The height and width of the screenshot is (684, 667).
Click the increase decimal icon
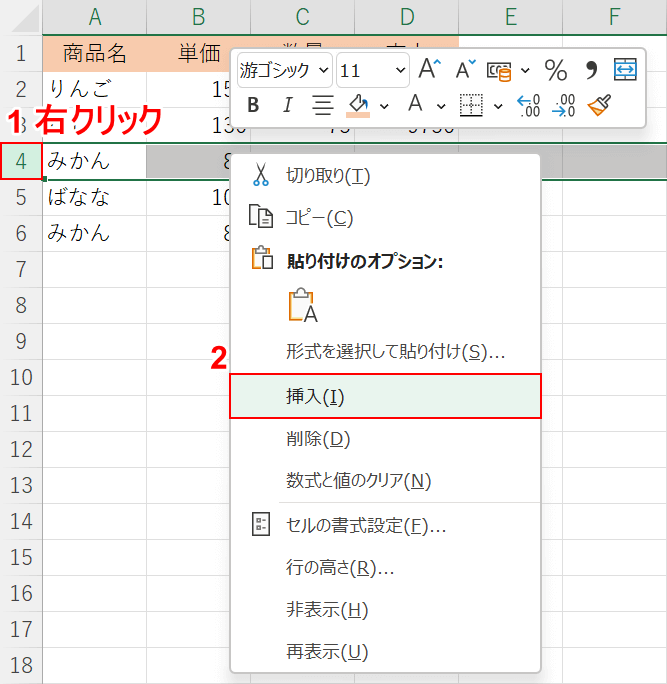point(528,105)
